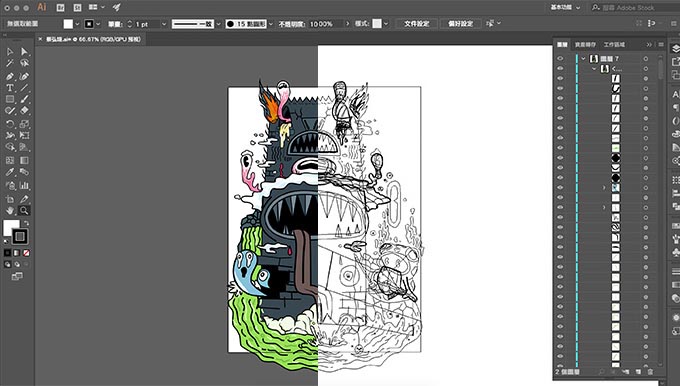
Task: Select the open document tab showing 66.67%
Action: (90, 39)
